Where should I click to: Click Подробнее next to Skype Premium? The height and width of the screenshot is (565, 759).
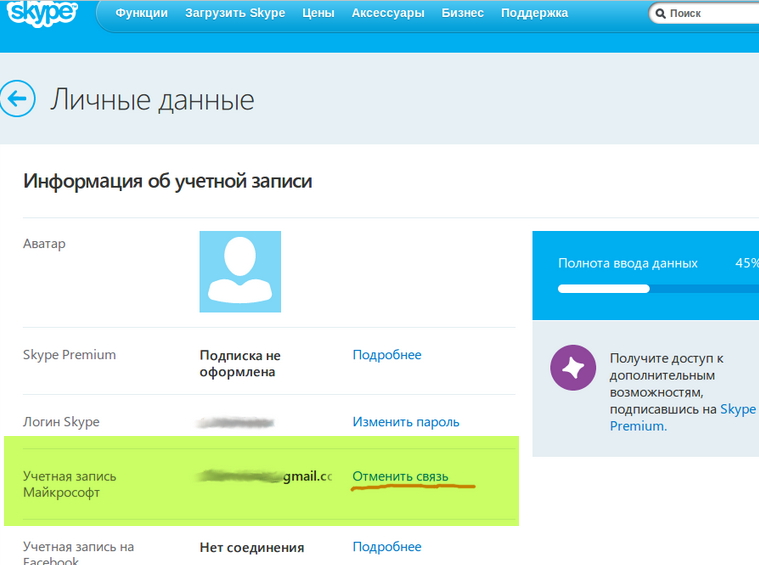[387, 355]
